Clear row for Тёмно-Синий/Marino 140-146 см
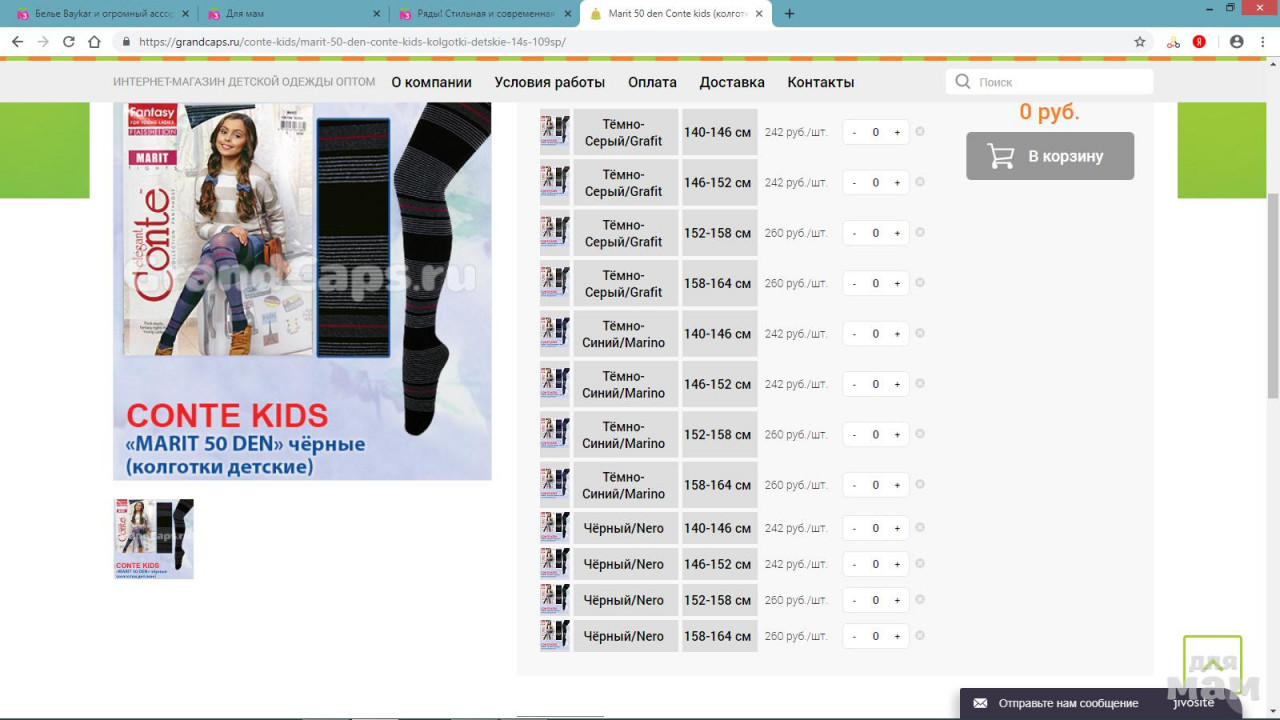 pos(920,333)
